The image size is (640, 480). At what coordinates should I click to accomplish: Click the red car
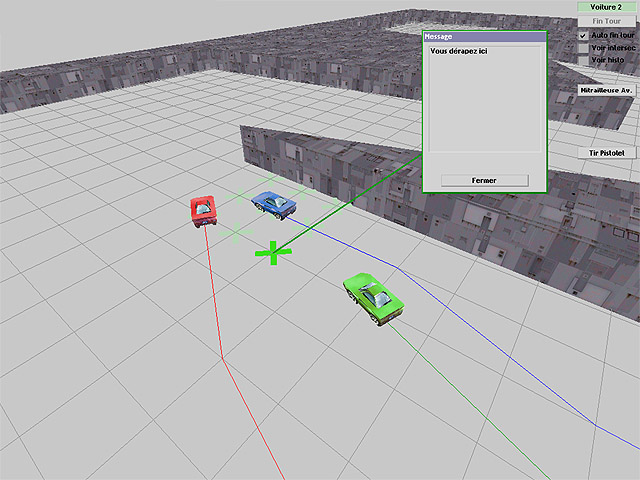[x=204, y=209]
